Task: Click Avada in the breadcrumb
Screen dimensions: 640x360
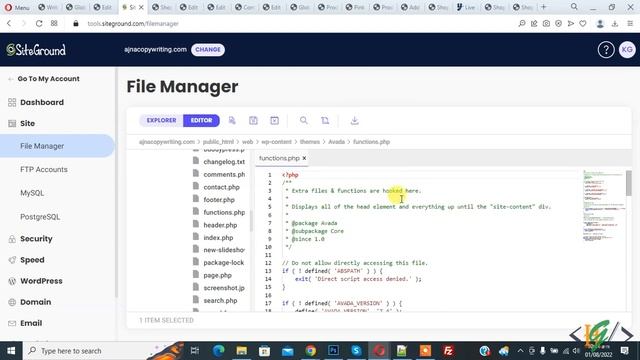Action: (x=336, y=142)
